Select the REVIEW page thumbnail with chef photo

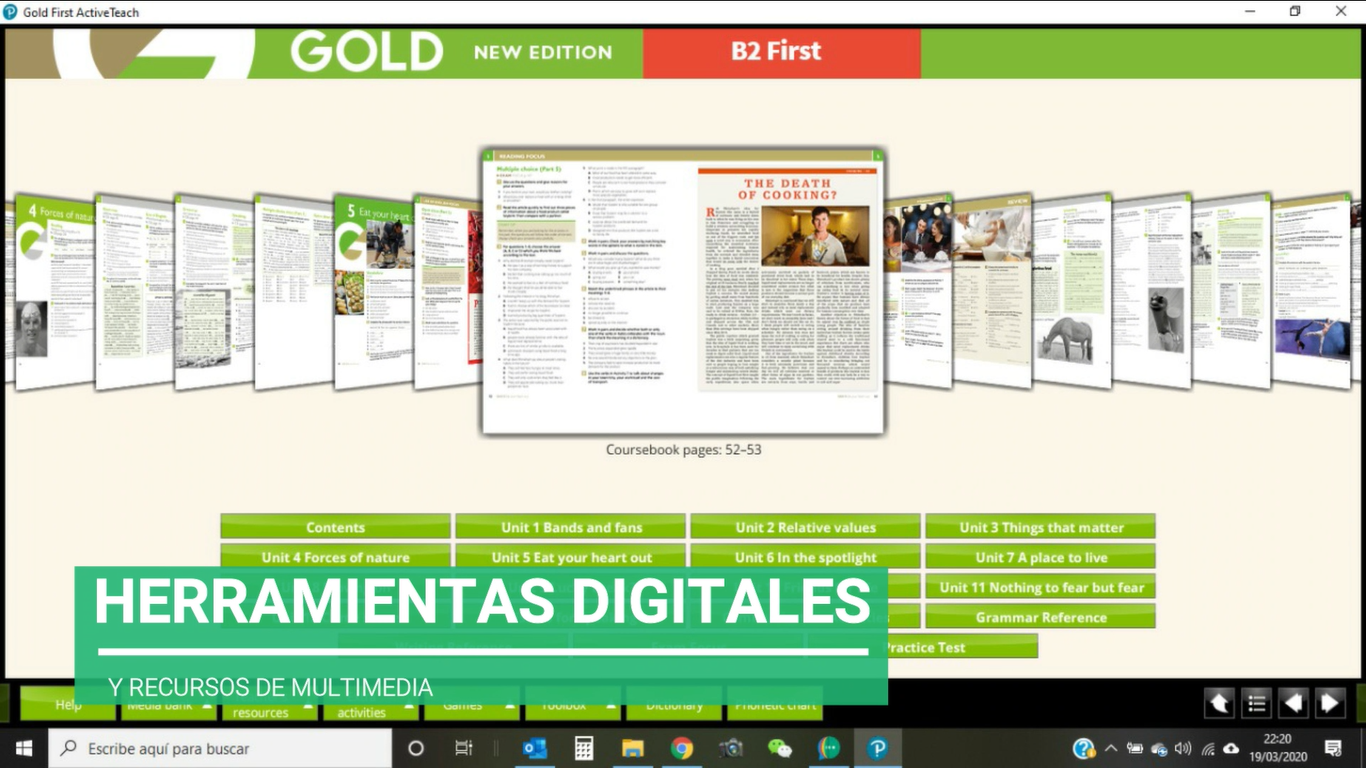coord(992,291)
